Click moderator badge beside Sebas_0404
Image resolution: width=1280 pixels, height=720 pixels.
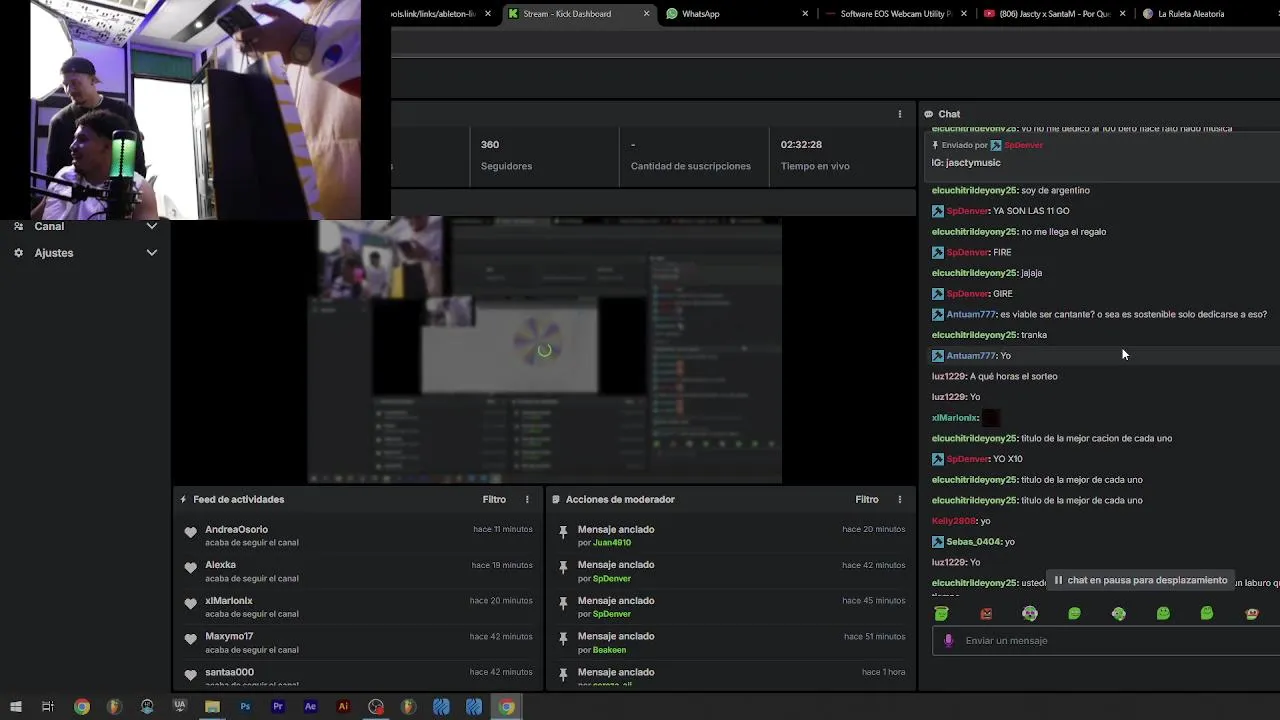[937, 542]
